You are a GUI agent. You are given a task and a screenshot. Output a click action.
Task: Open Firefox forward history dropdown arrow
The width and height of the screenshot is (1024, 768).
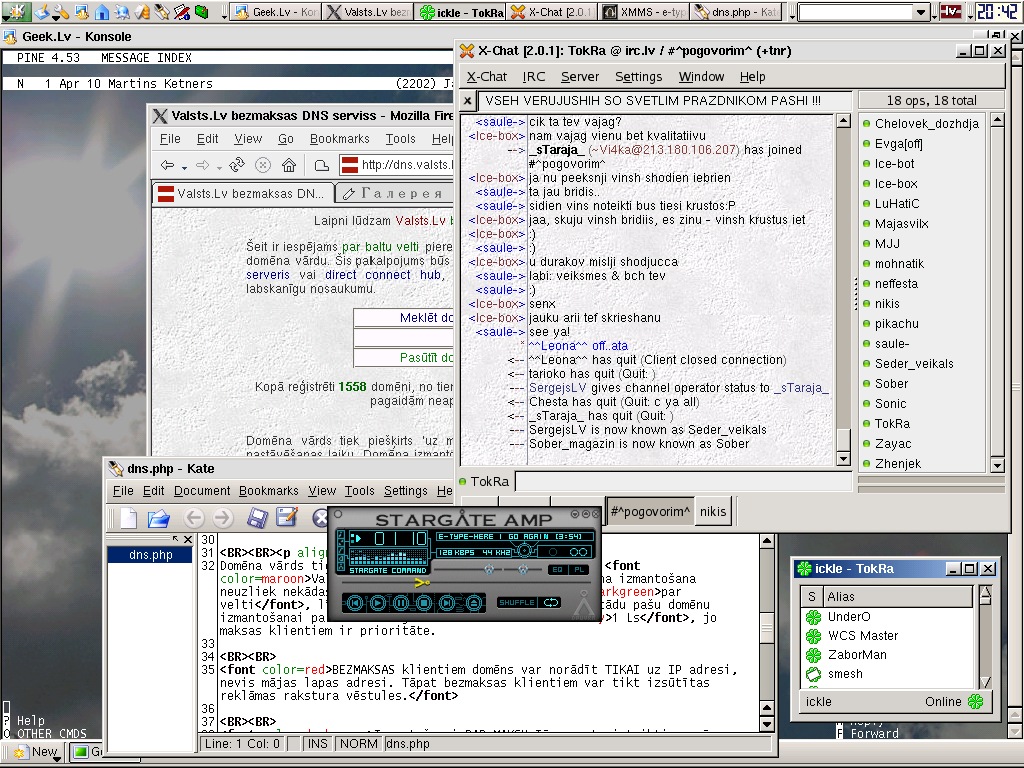(x=219, y=168)
